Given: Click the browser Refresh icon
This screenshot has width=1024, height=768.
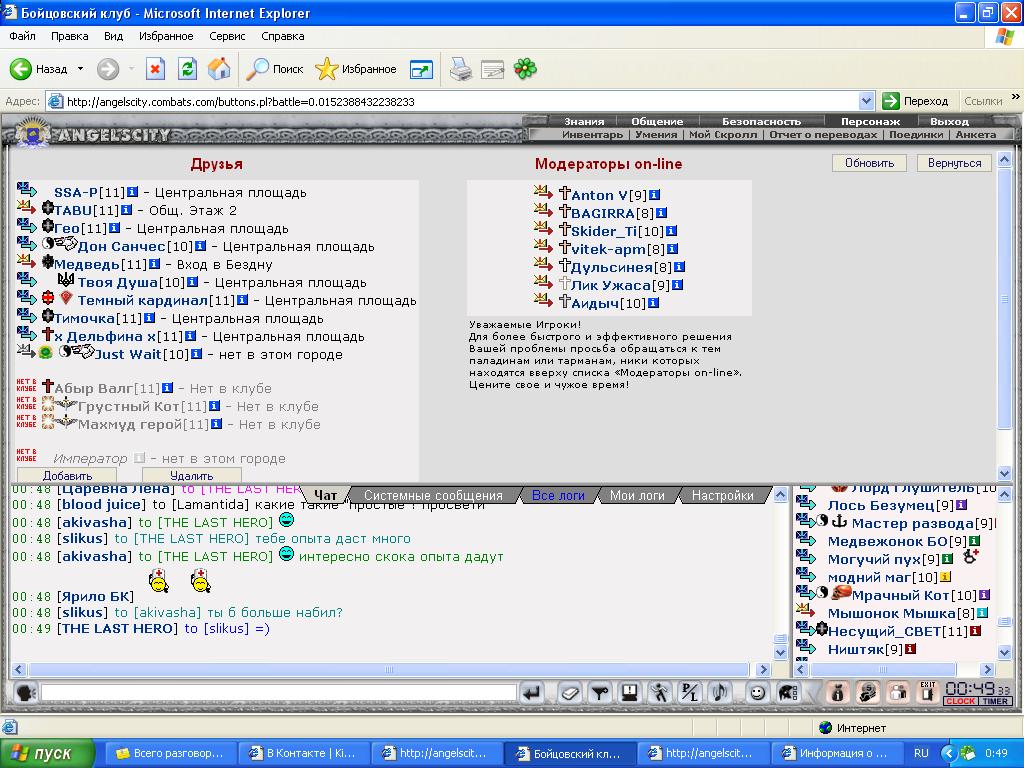Looking at the screenshot, I should click(187, 69).
